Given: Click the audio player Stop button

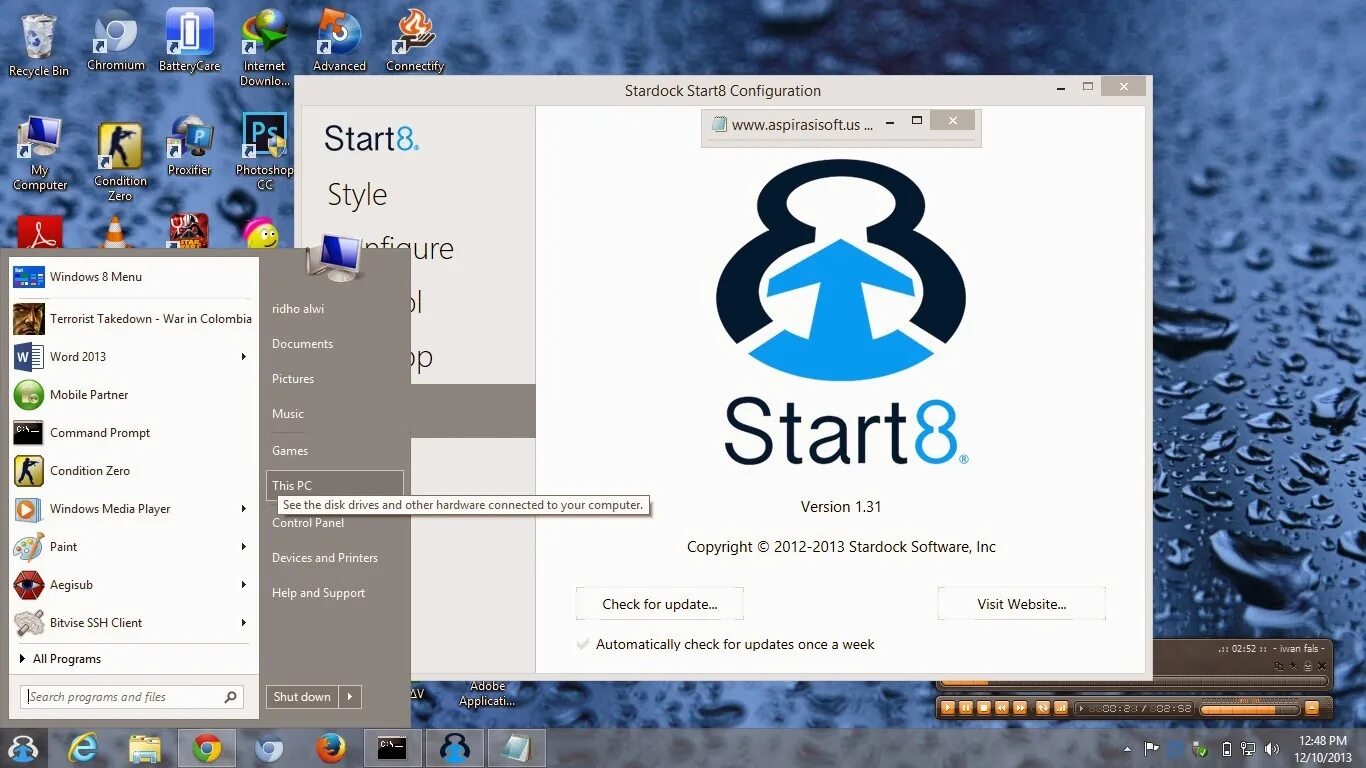Looking at the screenshot, I should 984,708.
